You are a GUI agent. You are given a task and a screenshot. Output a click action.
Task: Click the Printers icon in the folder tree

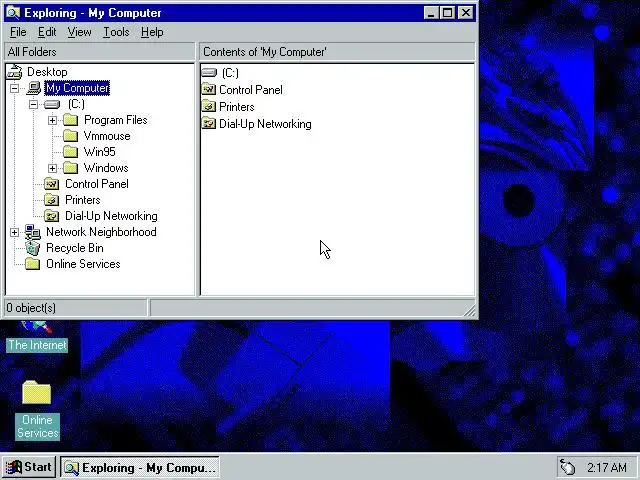click(x=51, y=200)
